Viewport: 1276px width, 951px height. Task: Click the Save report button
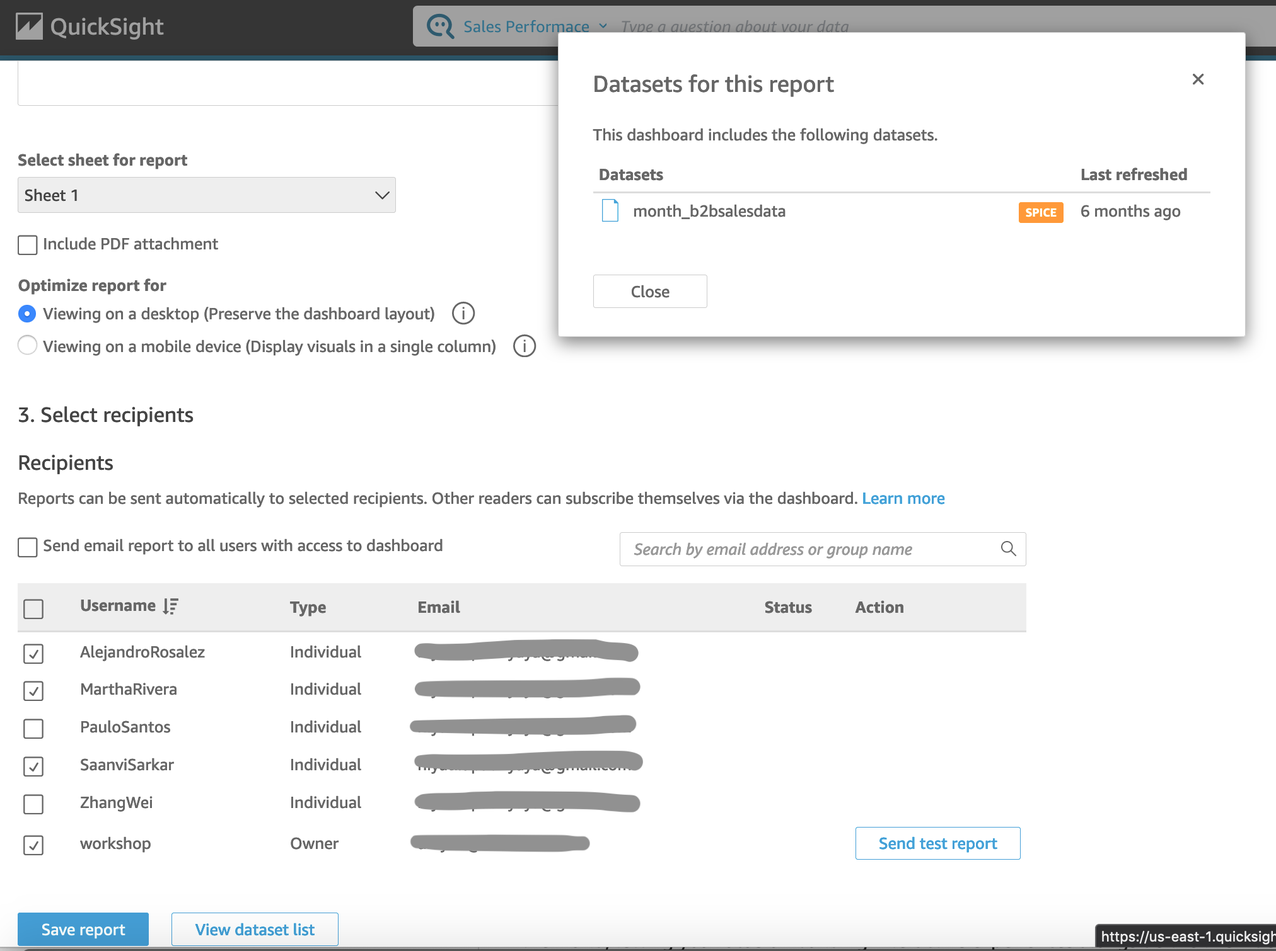(83, 929)
